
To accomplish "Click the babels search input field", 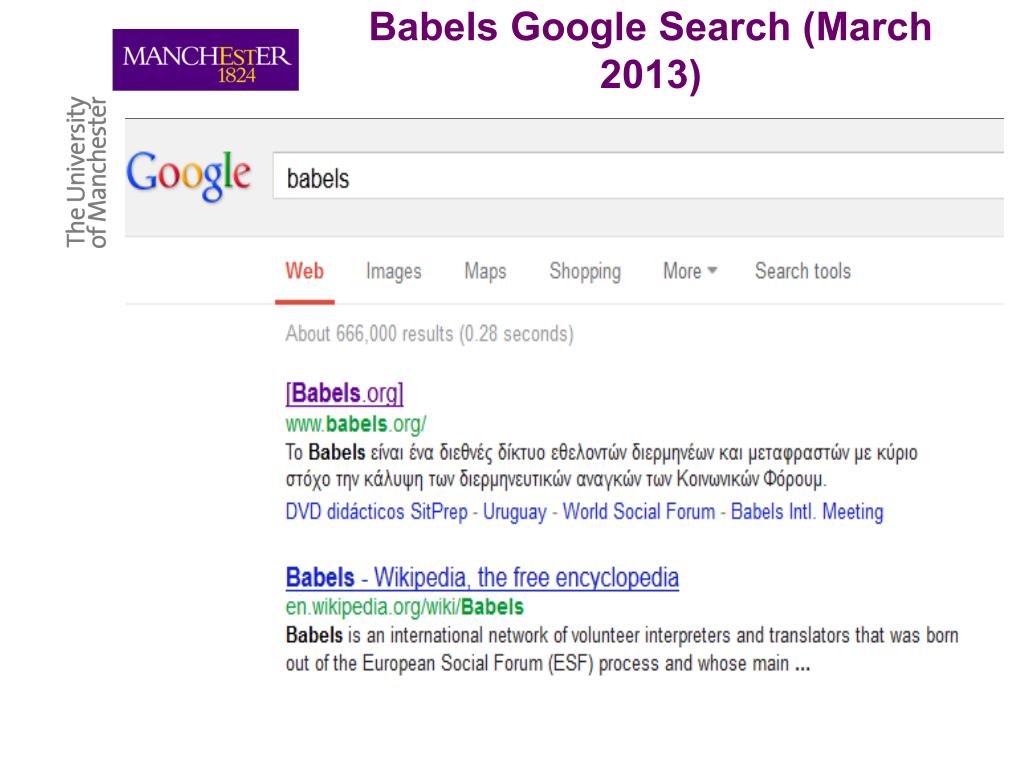I will click(x=638, y=176).
